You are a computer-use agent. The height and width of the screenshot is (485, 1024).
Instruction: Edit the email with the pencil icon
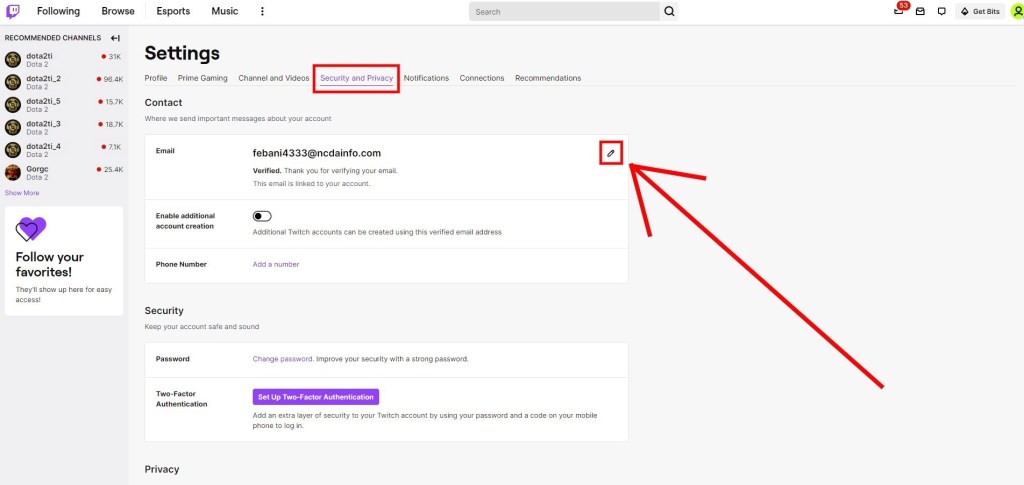611,153
